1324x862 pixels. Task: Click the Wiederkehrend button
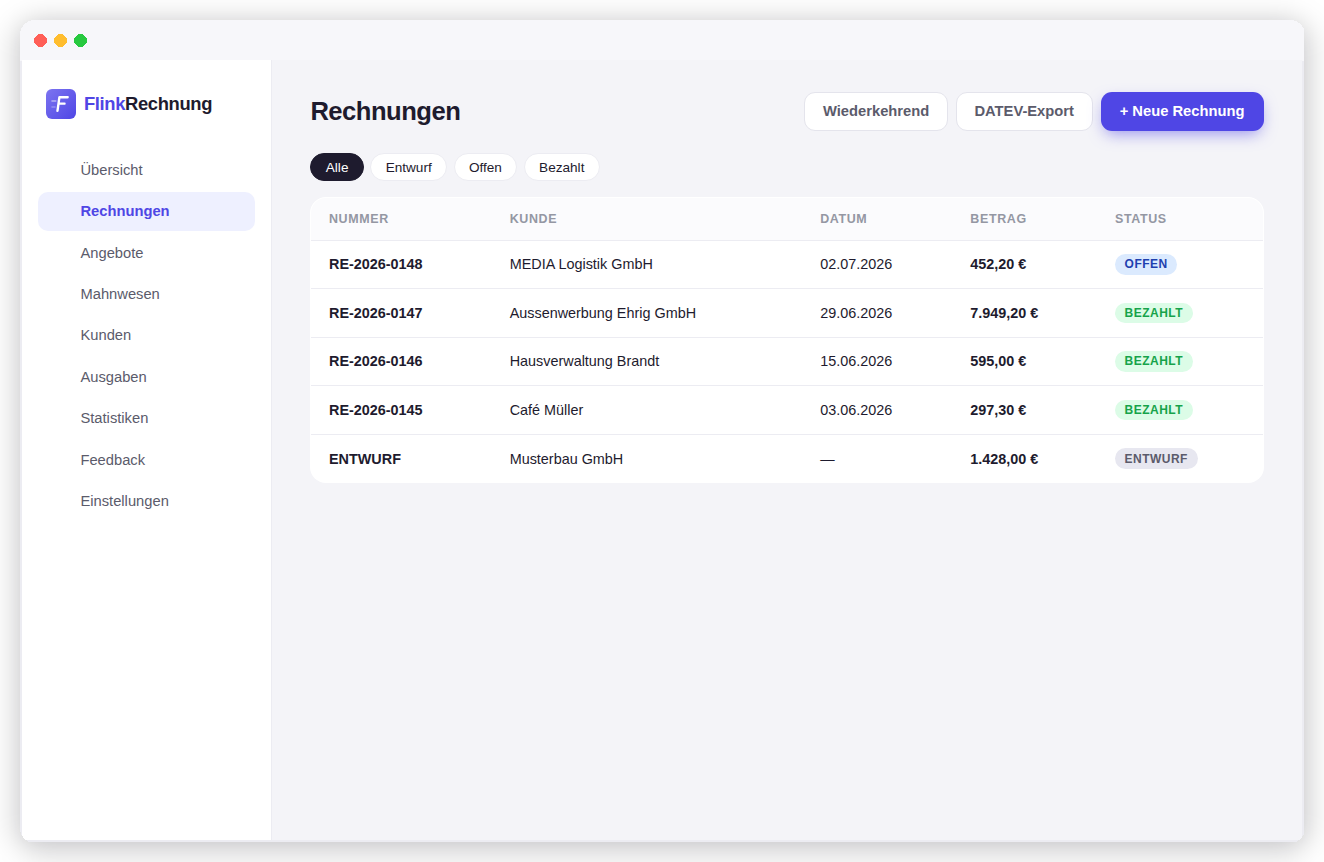tap(876, 111)
